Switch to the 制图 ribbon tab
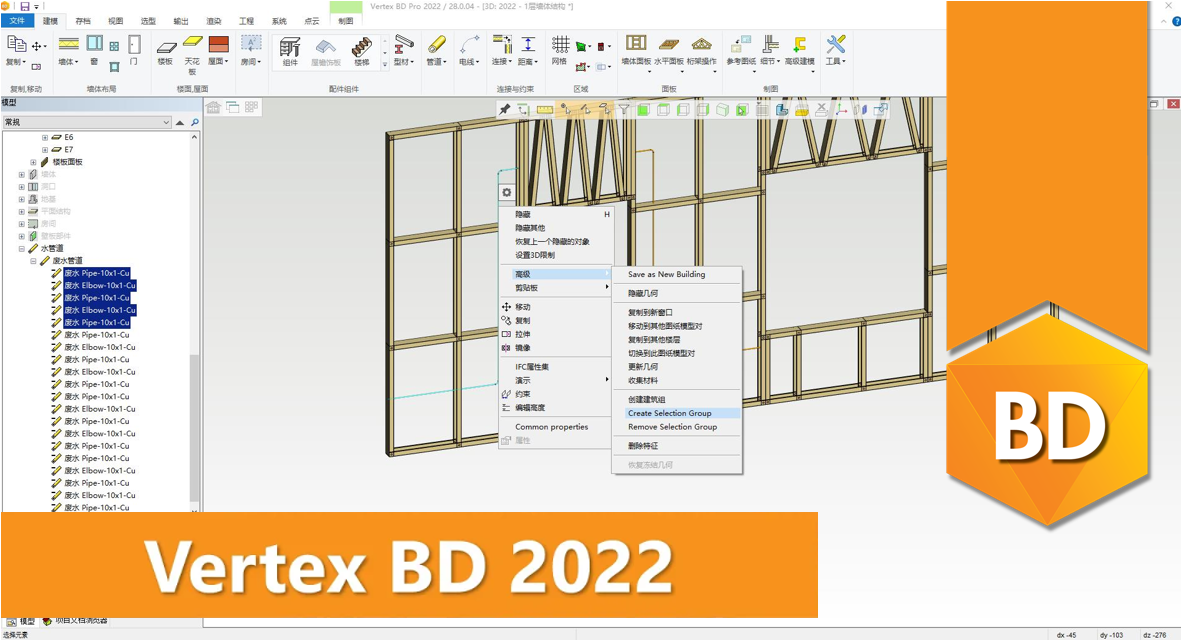The width and height of the screenshot is (1182, 642). (x=346, y=21)
